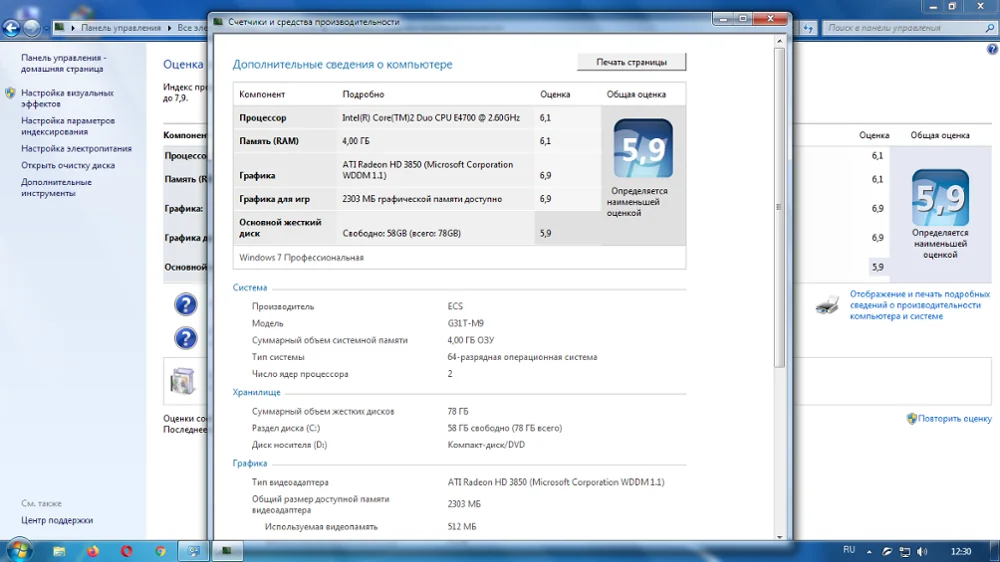Click the Show Desktop strip
This screenshot has height=562, width=1000.
(995, 551)
